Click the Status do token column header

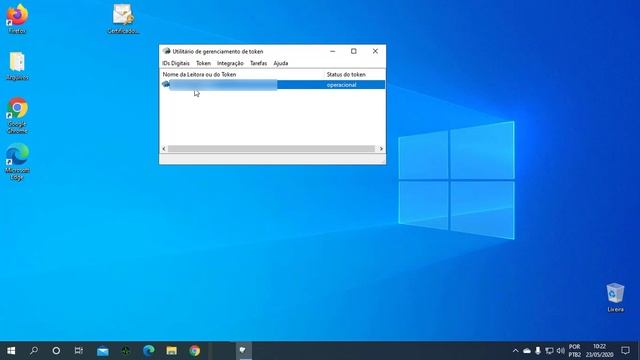pyautogui.click(x=346, y=74)
